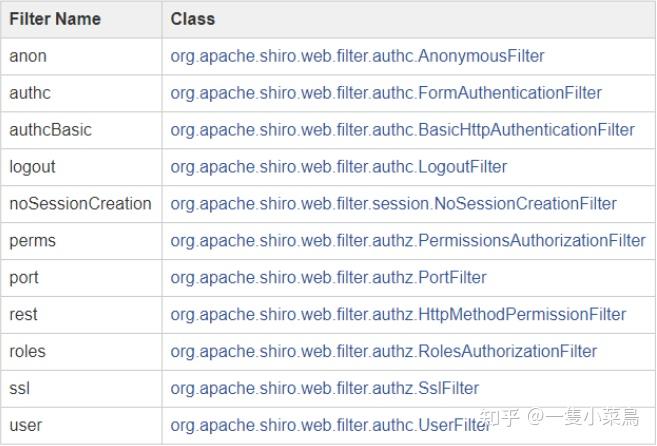Follow the NoSessionCreationFilter link
657x446 pixels.
393,204
